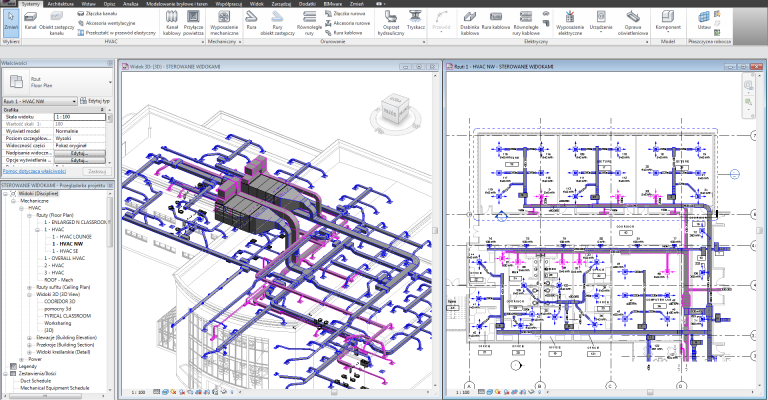Viewport: 768px width, 400px height.
Task: Select the Zmień modify tool
Action: coord(11,22)
